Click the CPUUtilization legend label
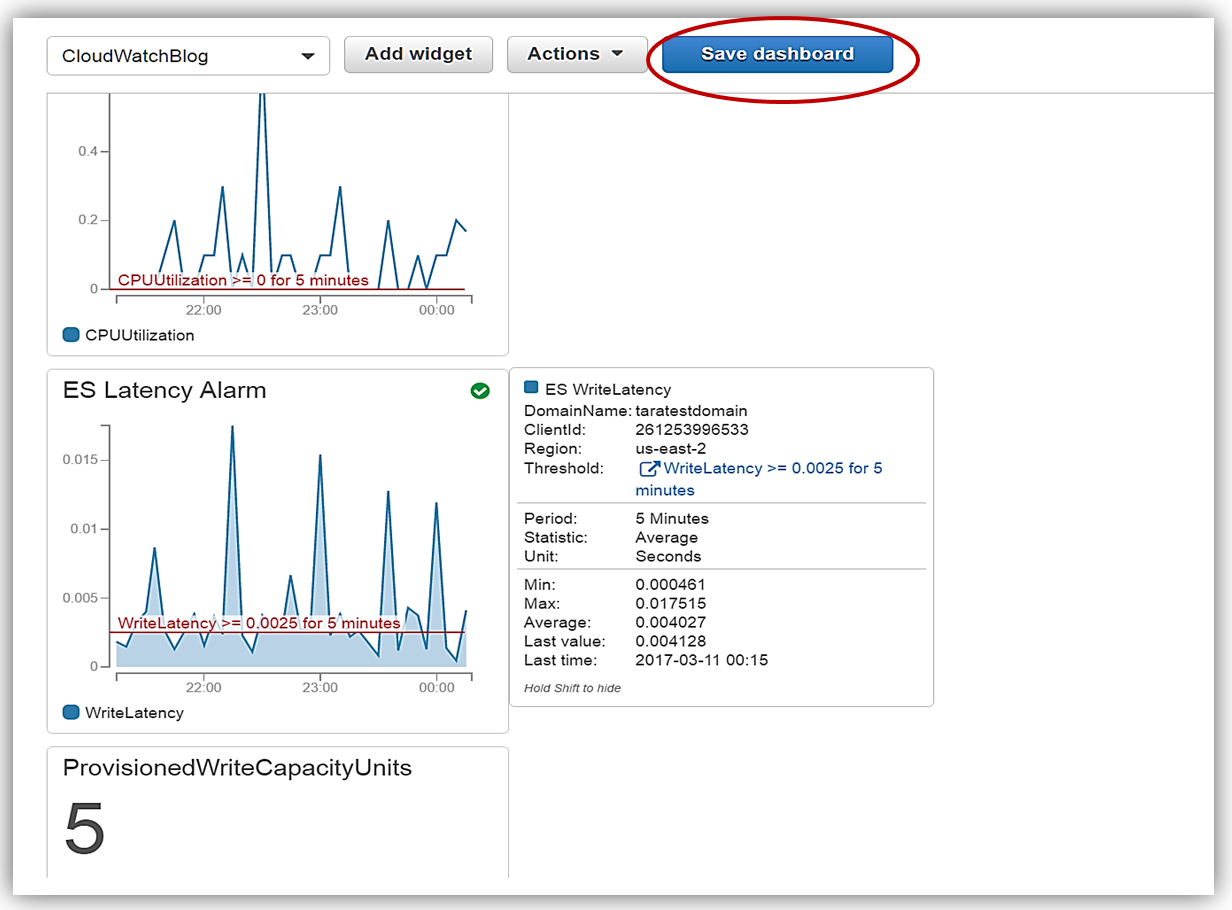Image resolution: width=1232 pixels, height=910 pixels. point(140,335)
